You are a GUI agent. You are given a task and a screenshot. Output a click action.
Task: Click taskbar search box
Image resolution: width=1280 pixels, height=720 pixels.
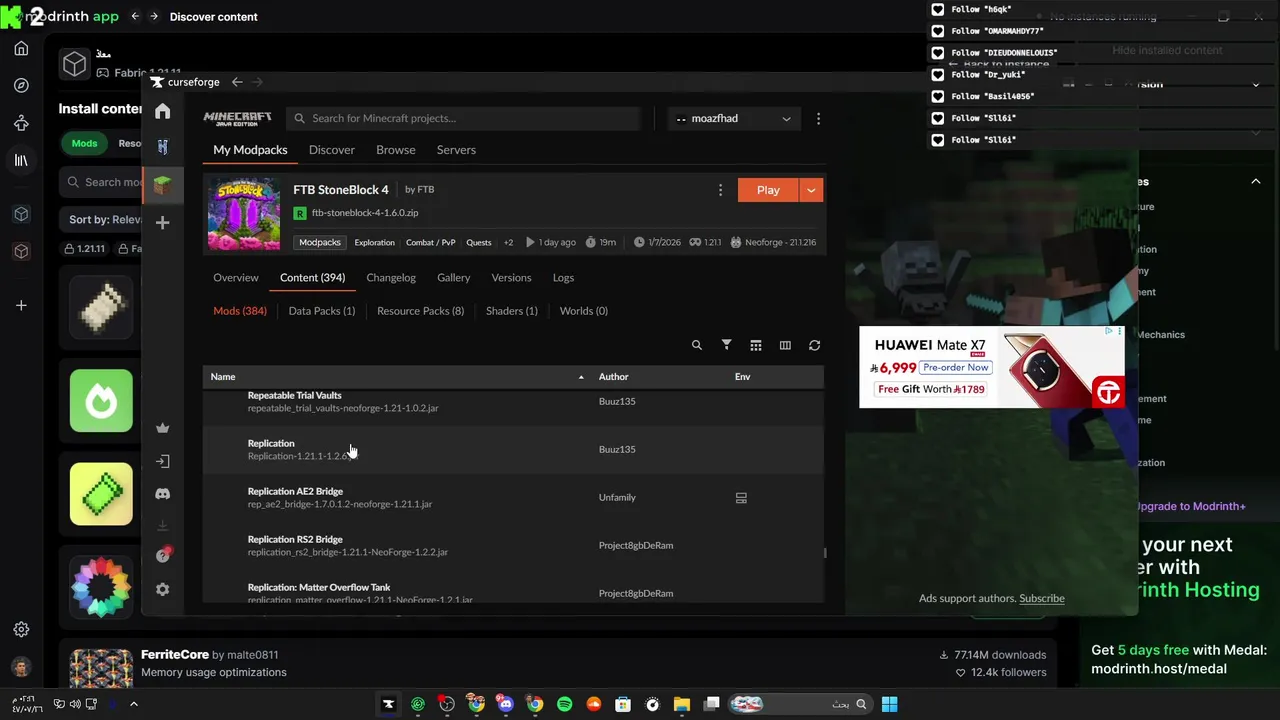[800, 704]
